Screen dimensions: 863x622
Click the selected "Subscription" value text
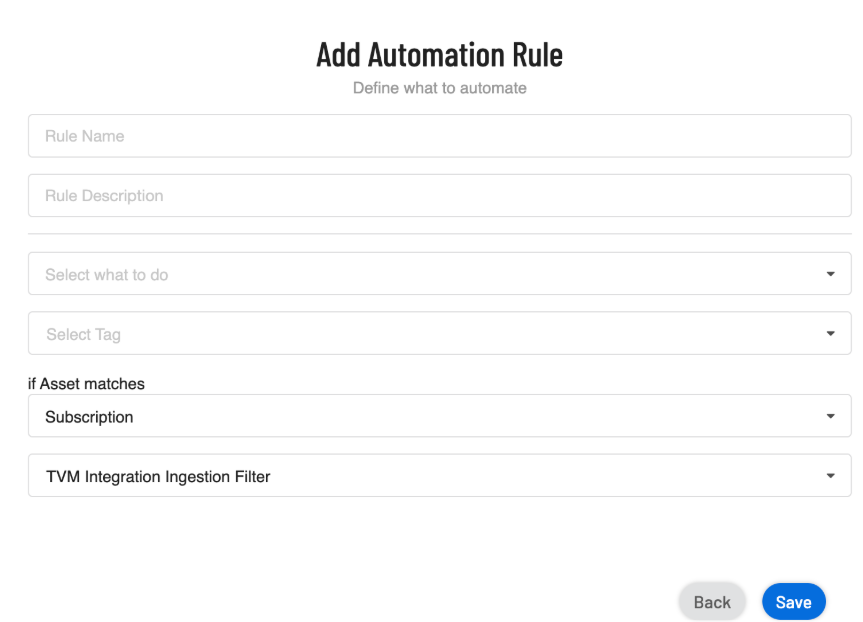89,417
